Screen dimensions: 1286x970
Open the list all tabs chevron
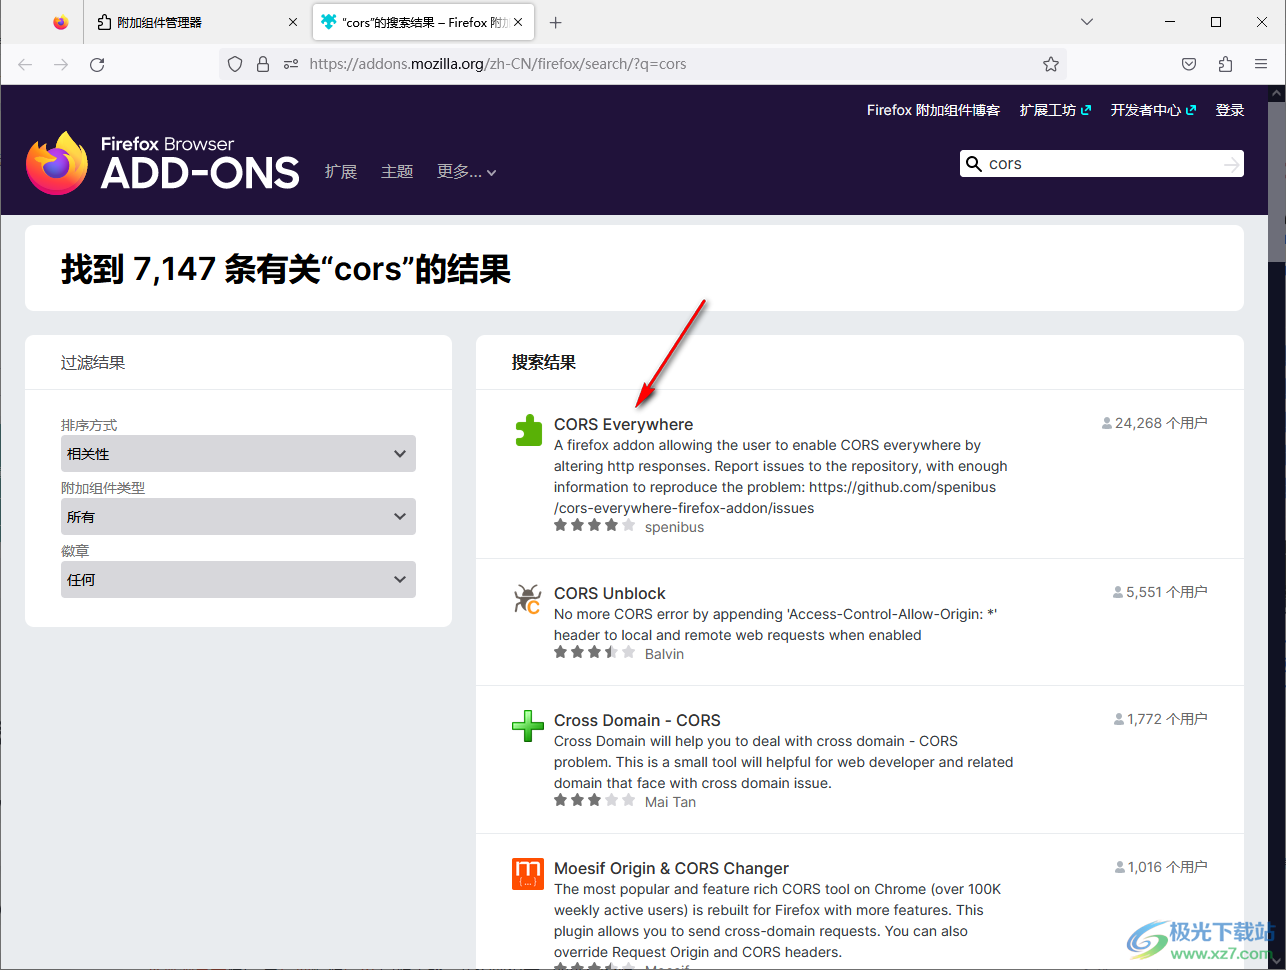tap(1087, 22)
